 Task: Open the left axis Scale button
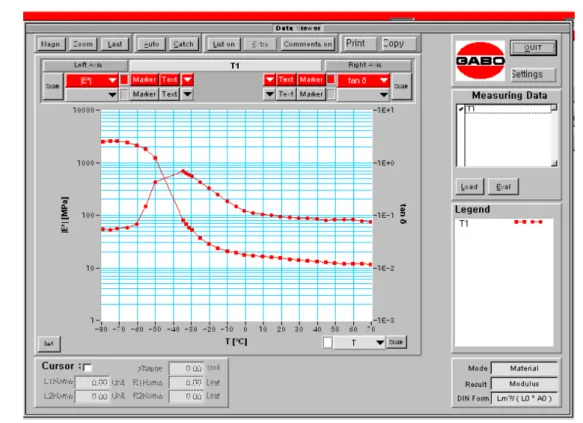52,86
